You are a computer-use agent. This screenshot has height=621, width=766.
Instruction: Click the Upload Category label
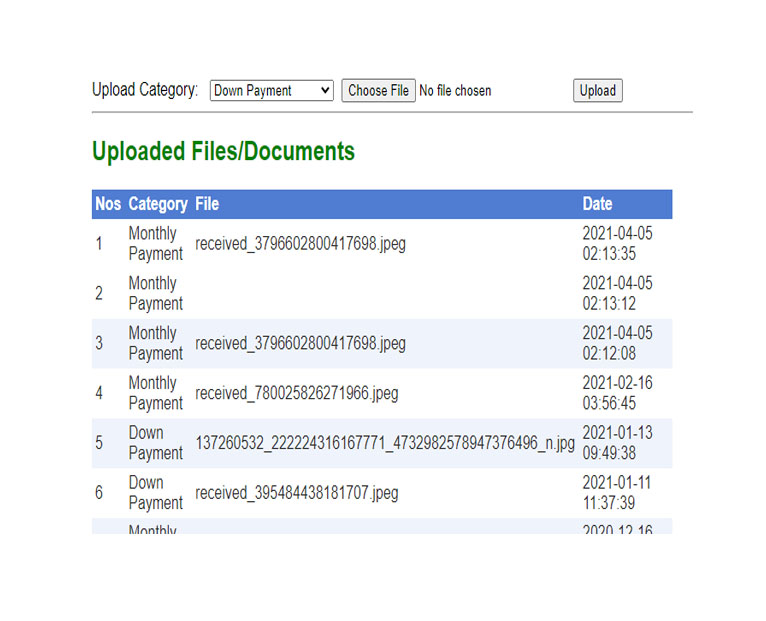(x=145, y=90)
